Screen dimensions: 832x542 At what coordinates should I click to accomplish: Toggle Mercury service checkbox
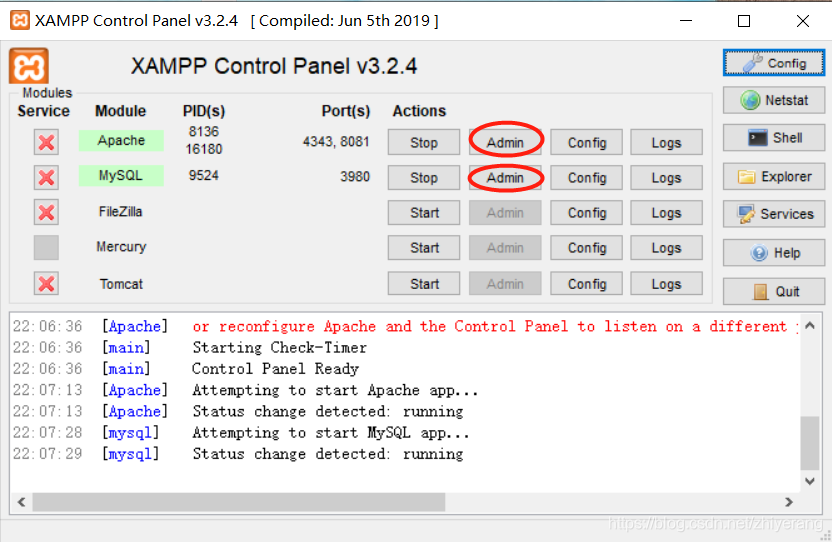(46, 247)
